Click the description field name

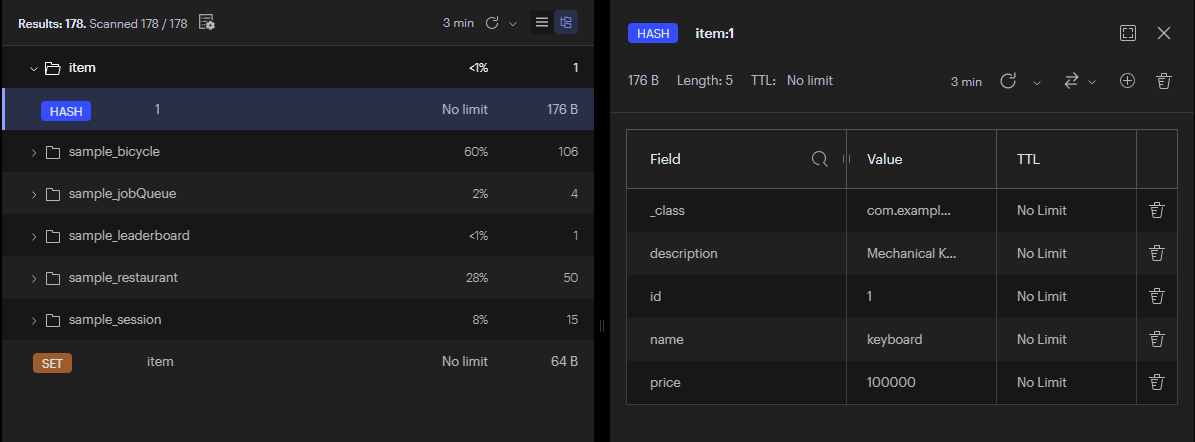tap(684, 253)
